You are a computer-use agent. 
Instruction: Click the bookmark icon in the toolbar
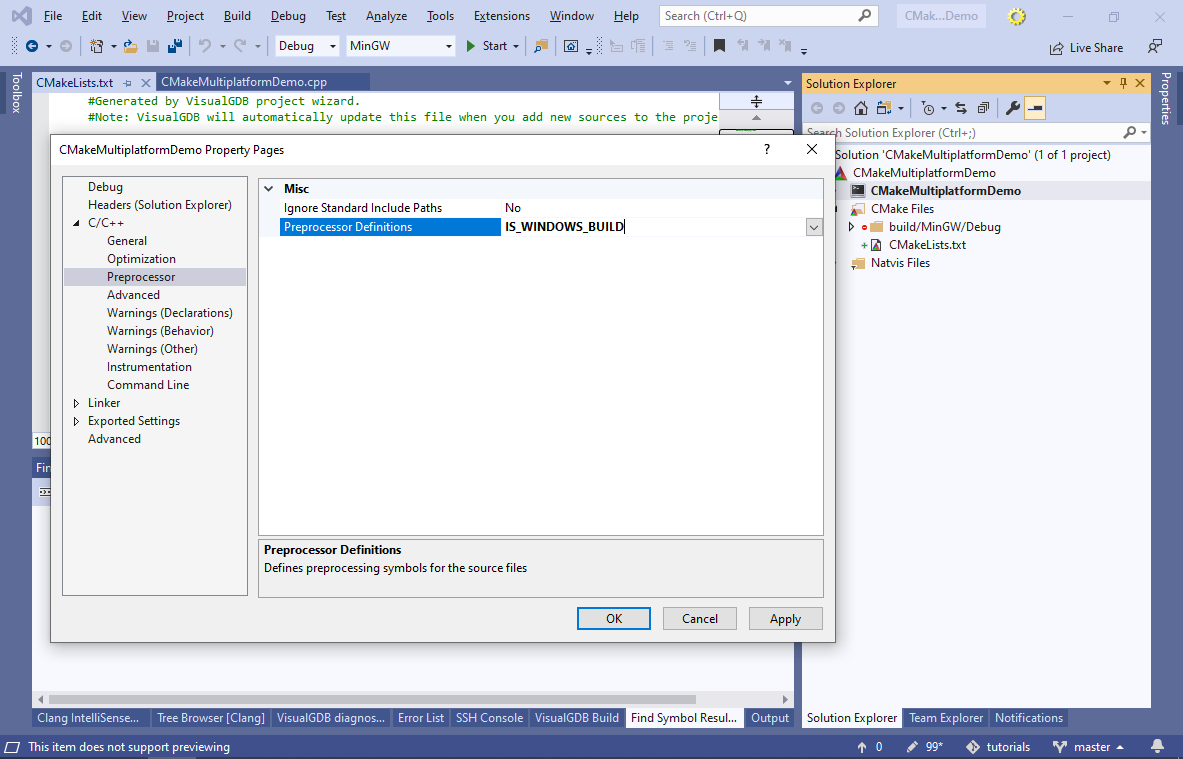pyautogui.click(x=719, y=46)
